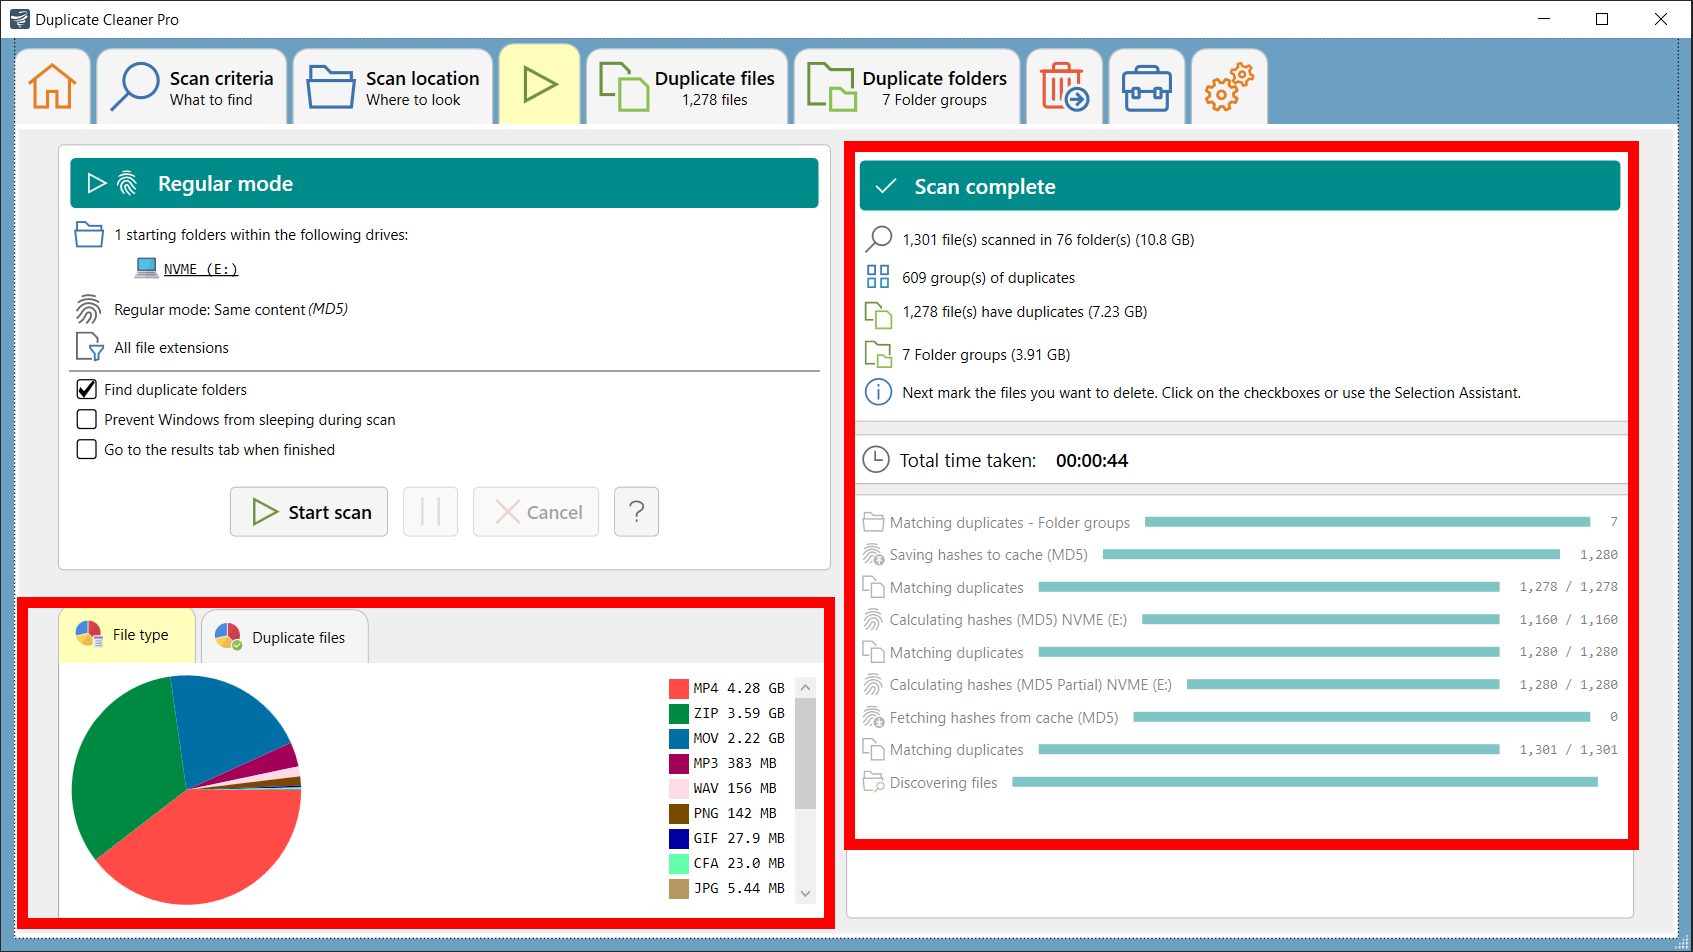The height and width of the screenshot is (952, 1693).
Task: Open the Home screen icon
Action: pos(53,86)
